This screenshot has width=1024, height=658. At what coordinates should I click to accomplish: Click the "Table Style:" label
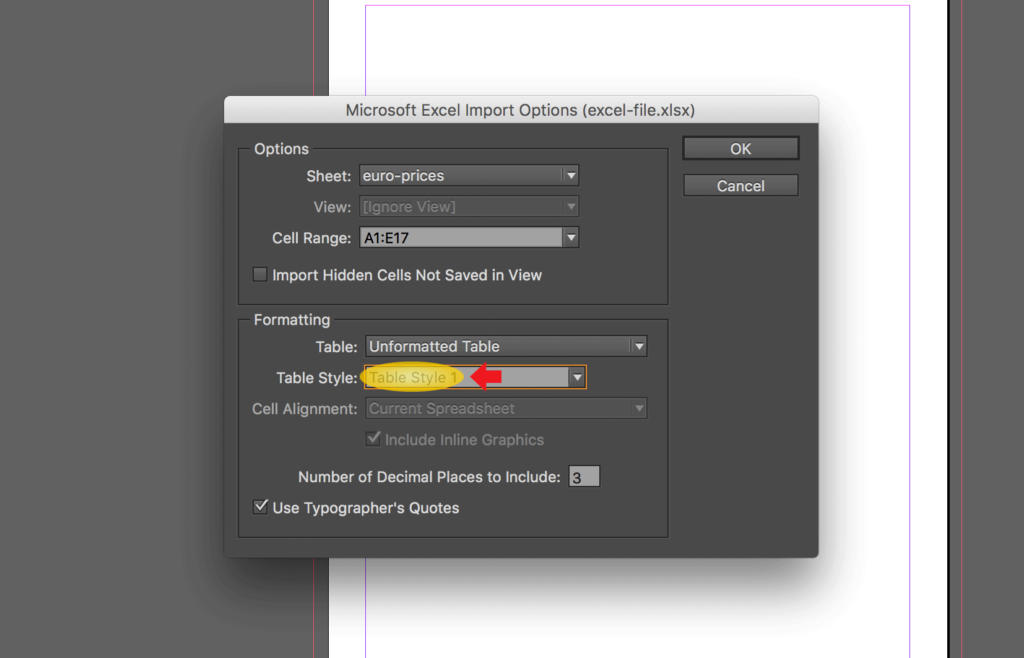pyautogui.click(x=317, y=378)
